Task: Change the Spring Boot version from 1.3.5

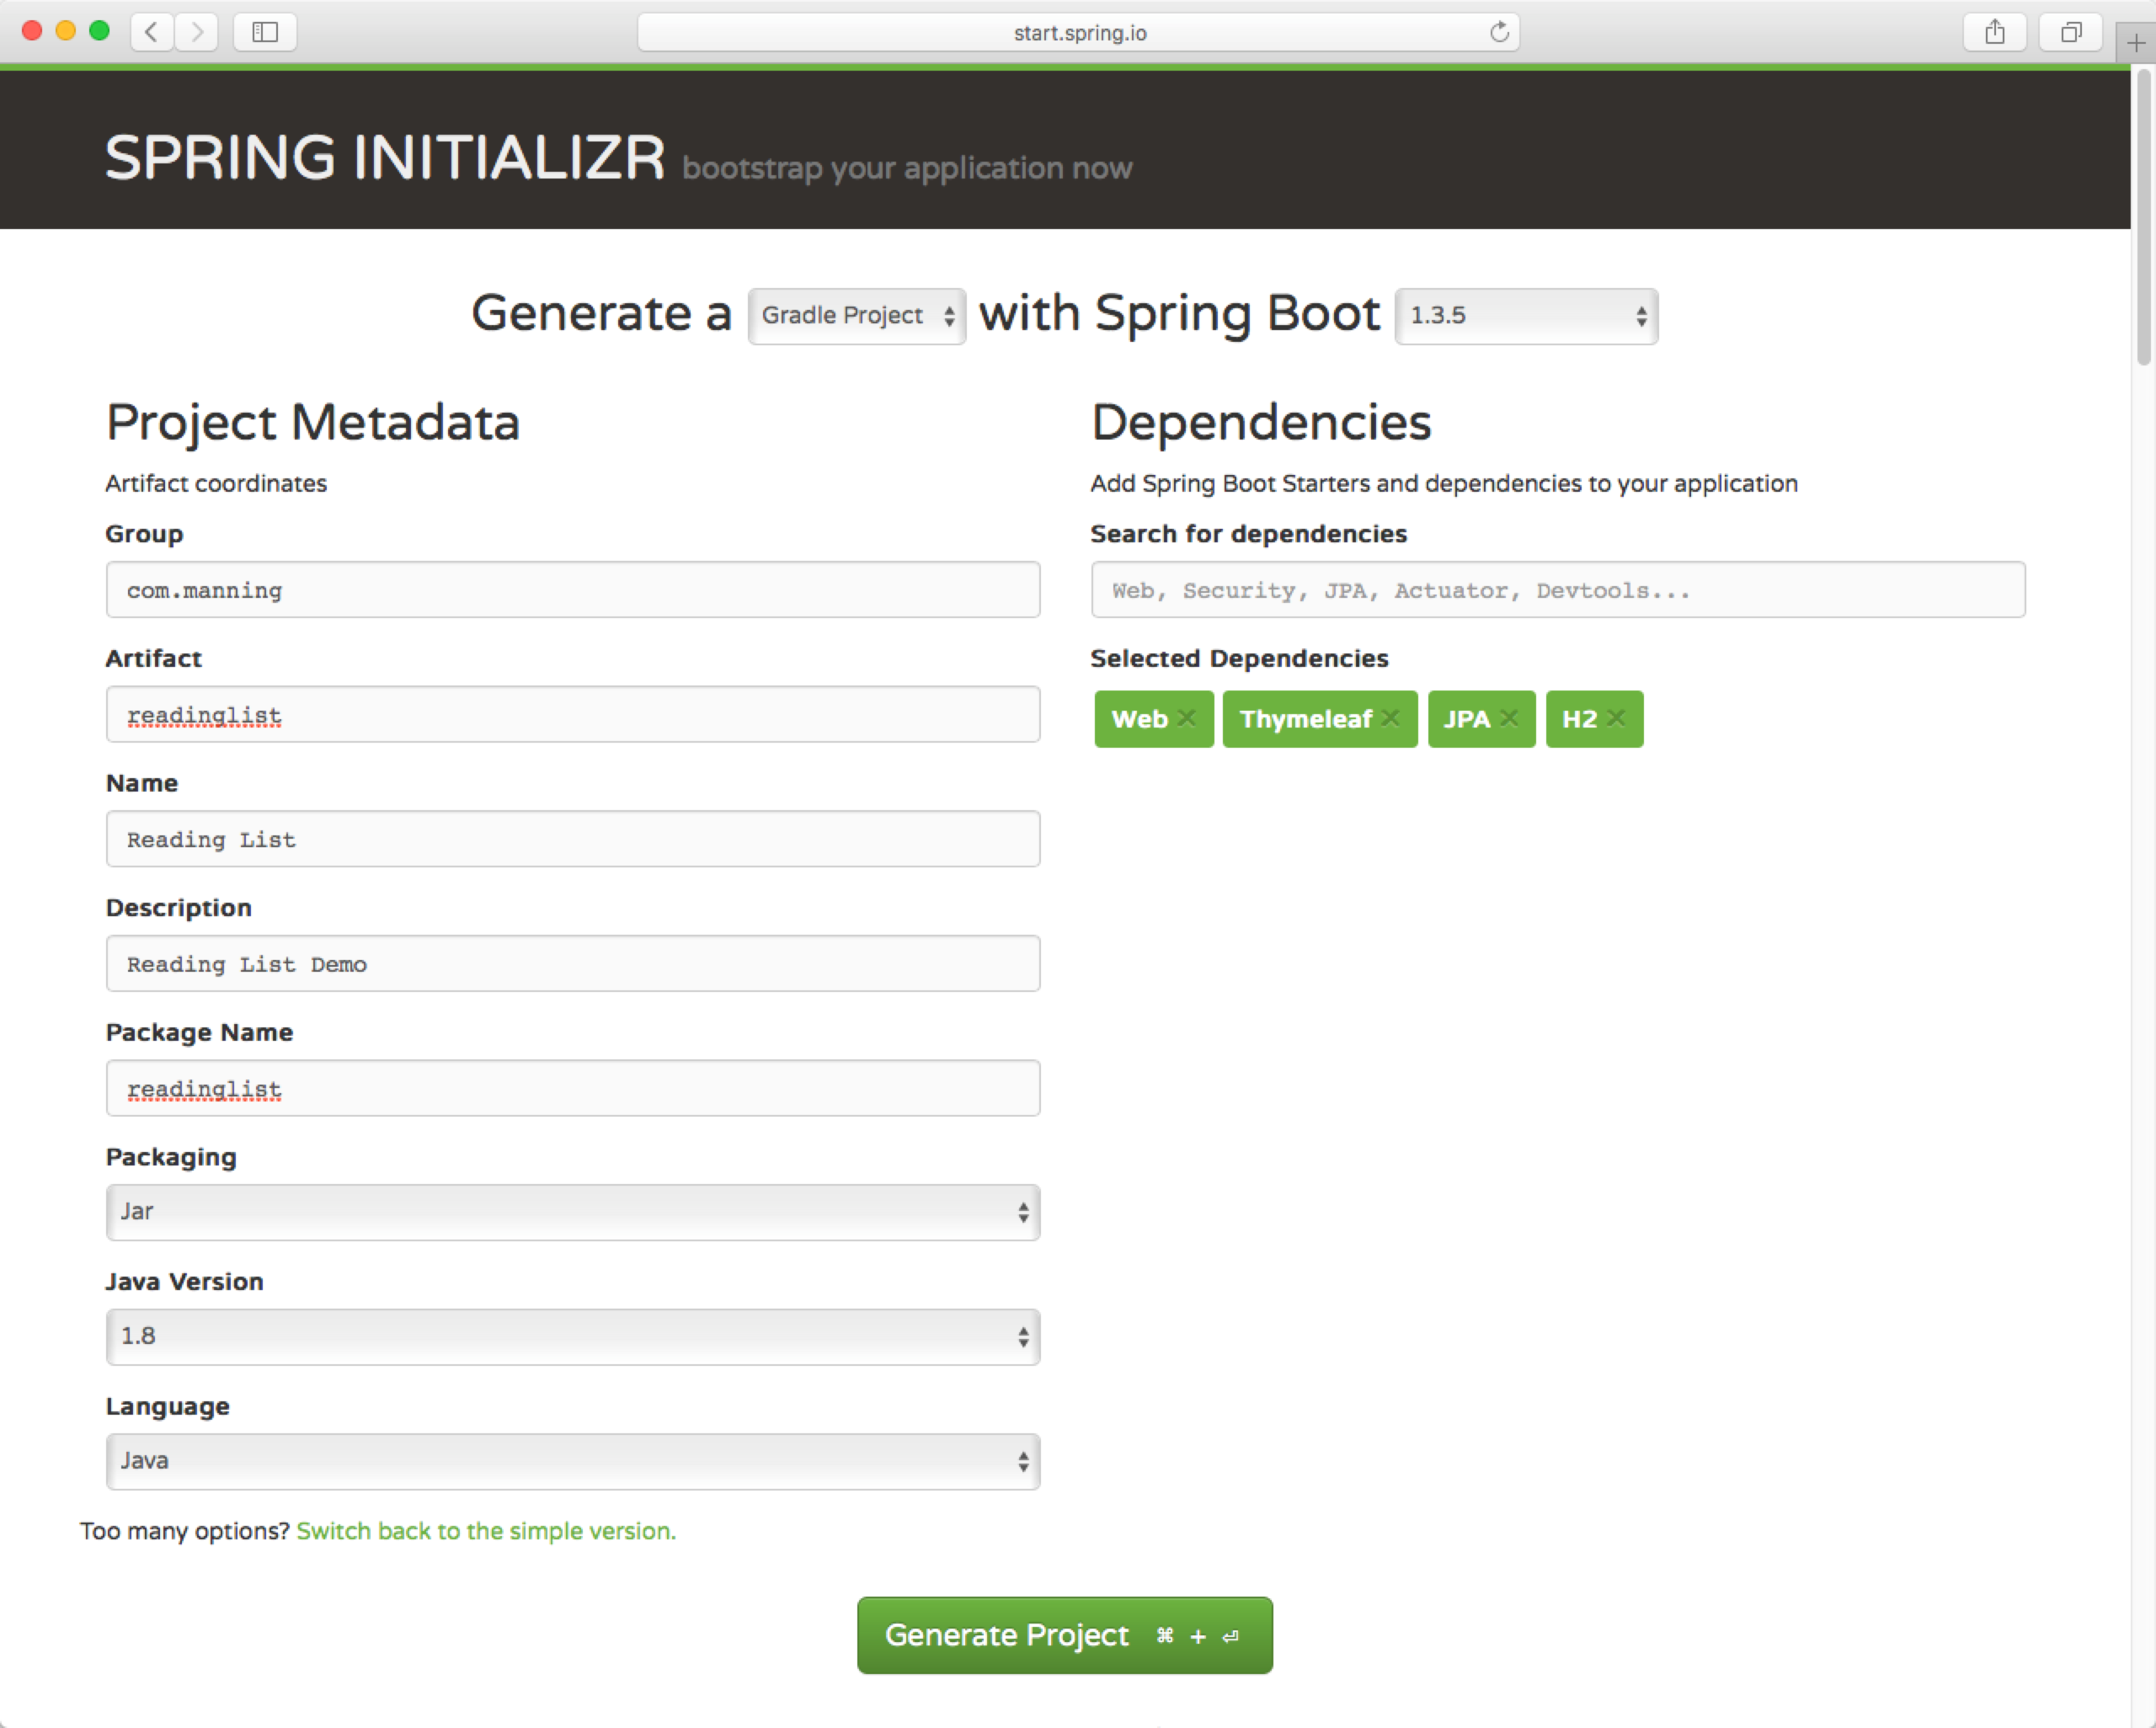Action: point(1525,315)
